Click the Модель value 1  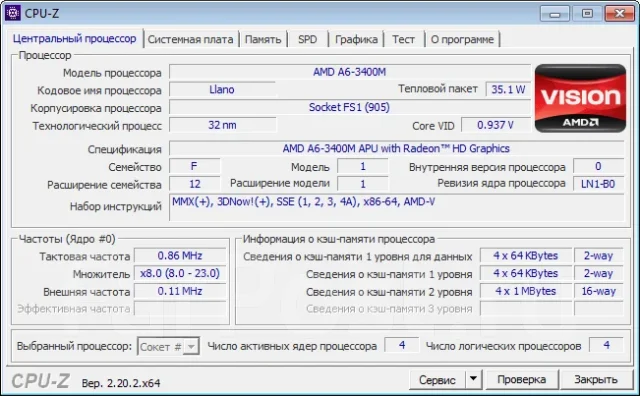pyautogui.click(x=362, y=166)
